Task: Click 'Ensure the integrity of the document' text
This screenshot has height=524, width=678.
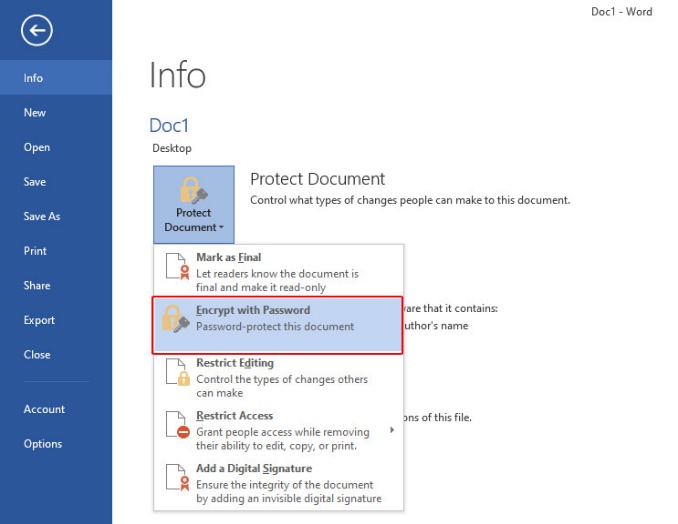Action: [285, 485]
